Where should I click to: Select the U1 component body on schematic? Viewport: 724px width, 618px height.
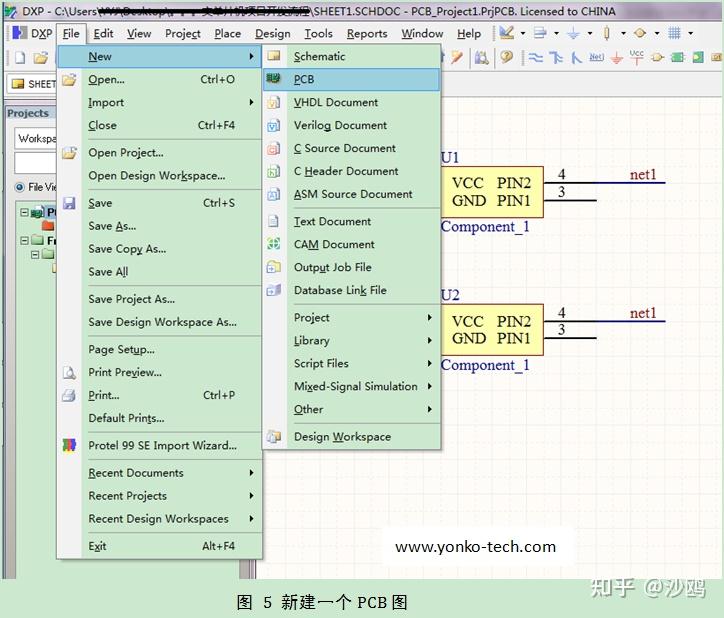pyautogui.click(x=492, y=192)
